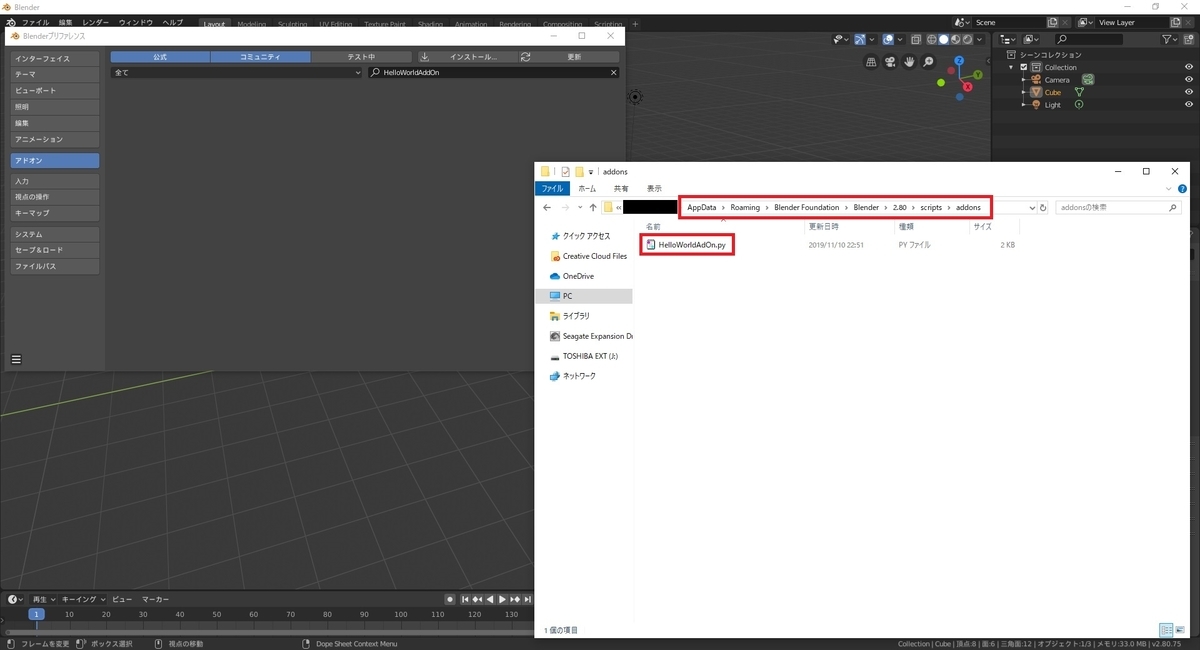
Task: Open outliner display mode dropdown
Action: pos(1031,39)
